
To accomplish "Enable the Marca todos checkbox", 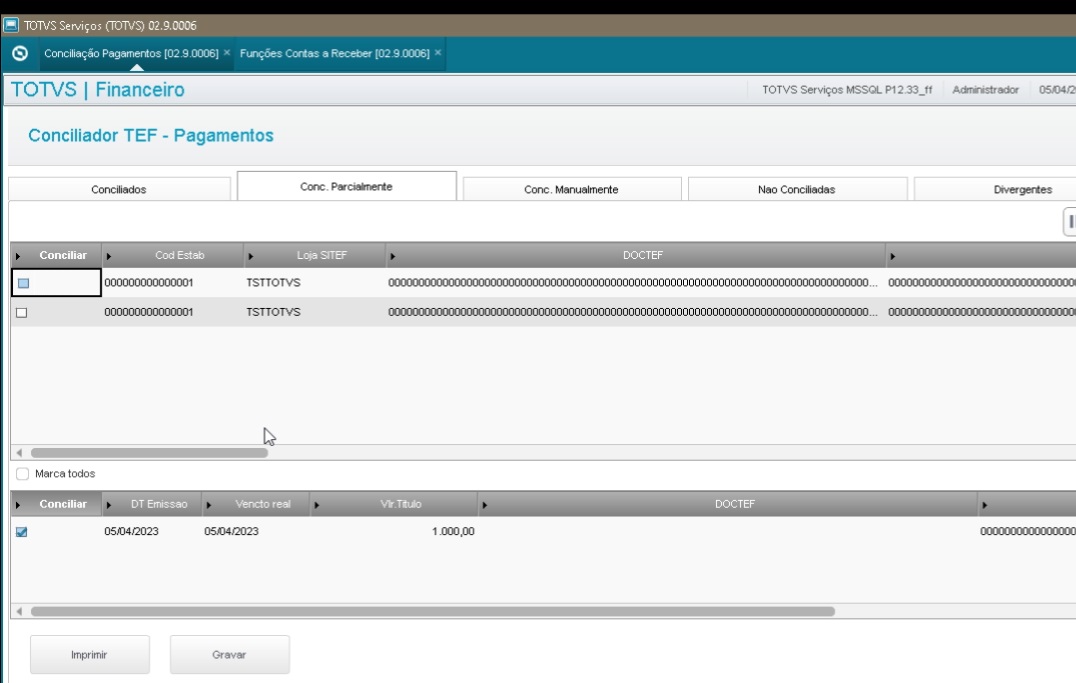I will click(x=23, y=474).
